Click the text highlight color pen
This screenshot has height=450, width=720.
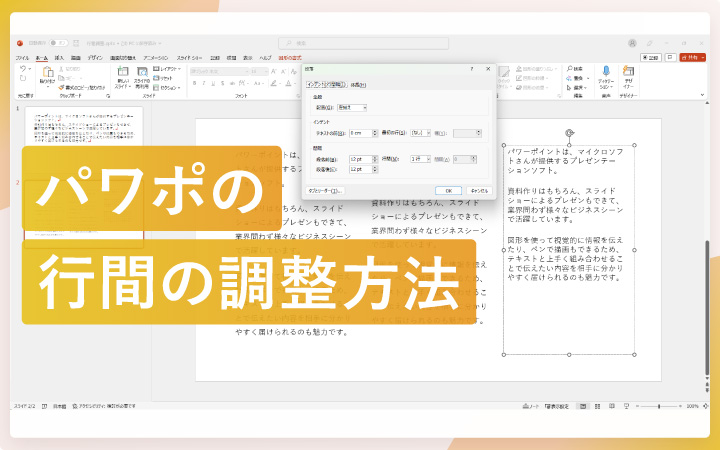point(274,84)
